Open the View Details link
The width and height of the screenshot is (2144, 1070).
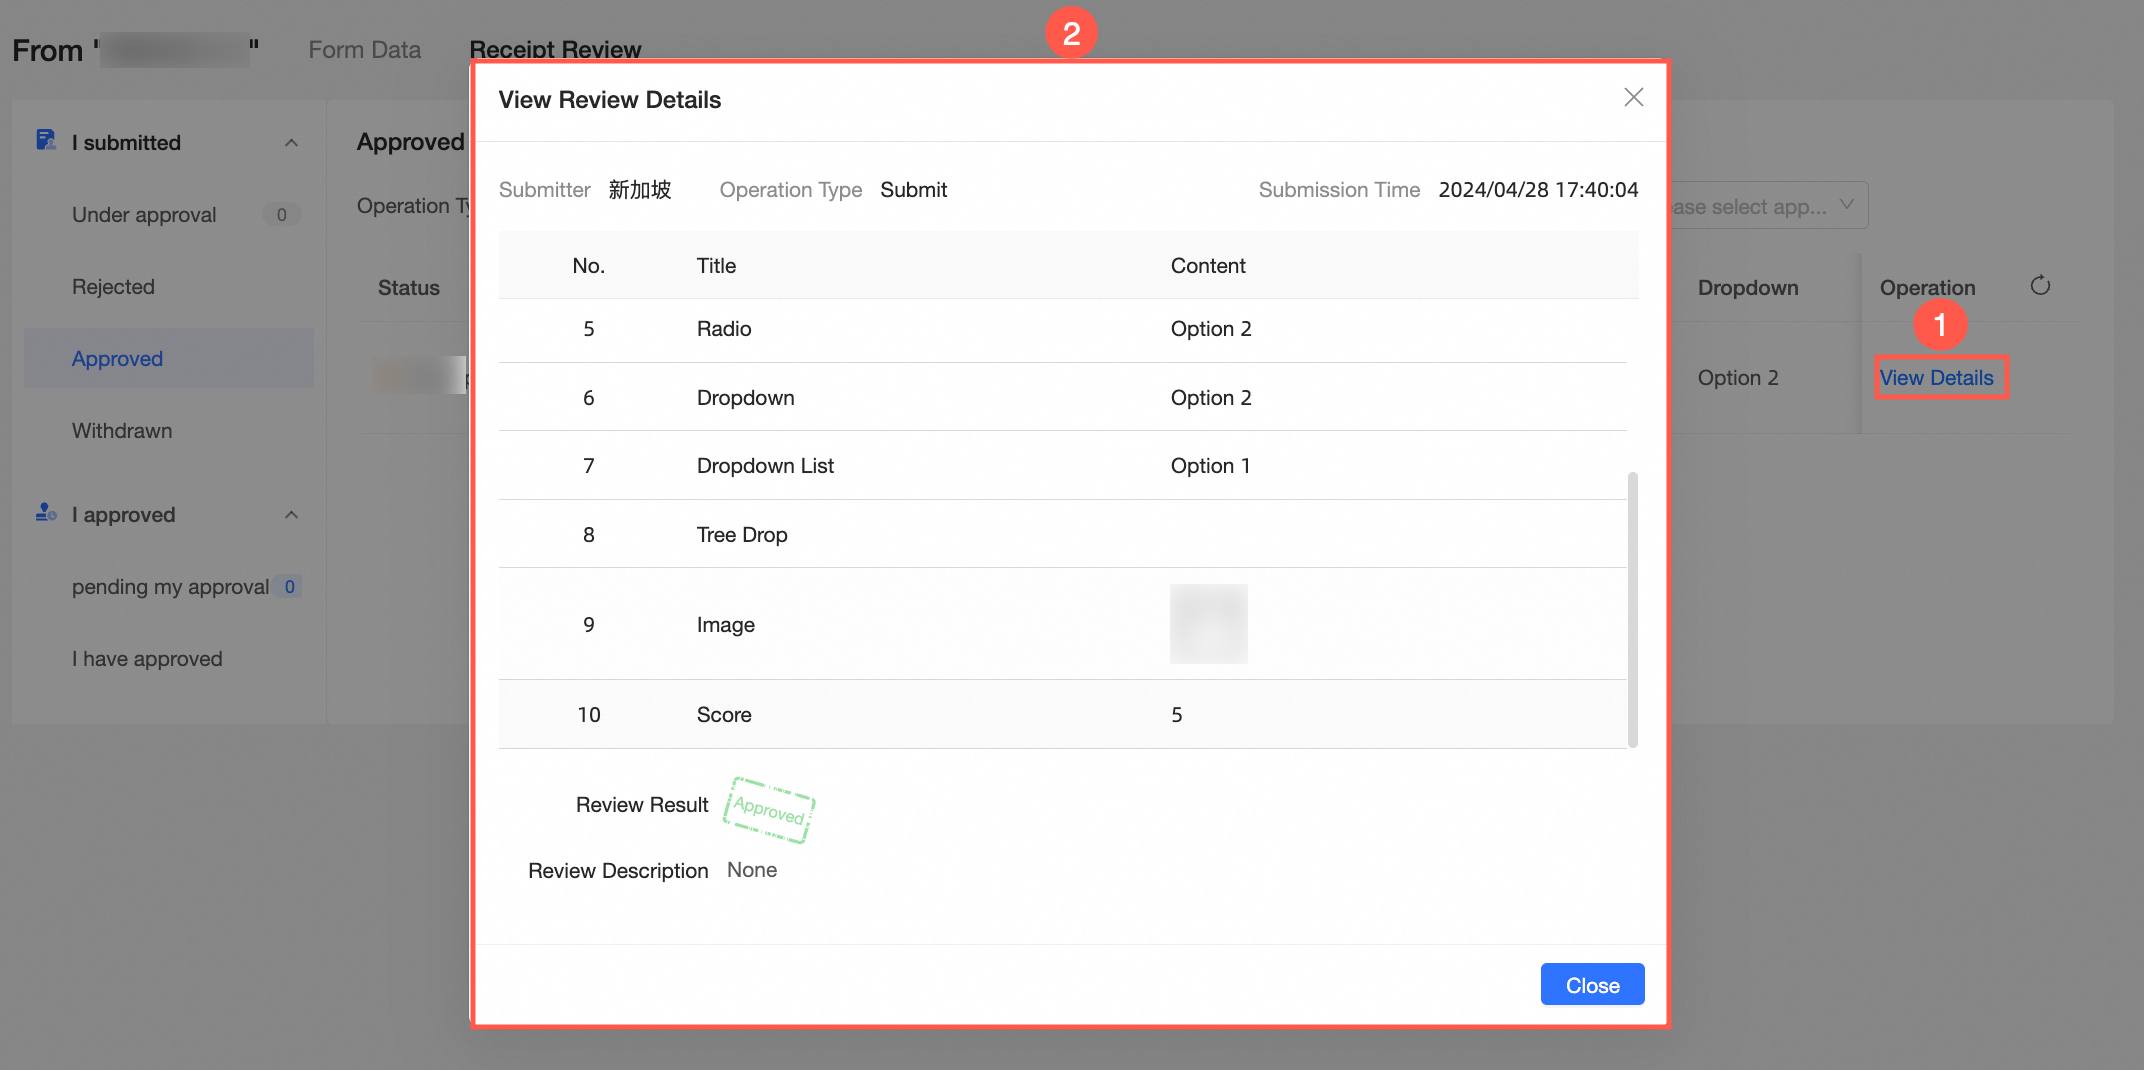coord(1936,378)
